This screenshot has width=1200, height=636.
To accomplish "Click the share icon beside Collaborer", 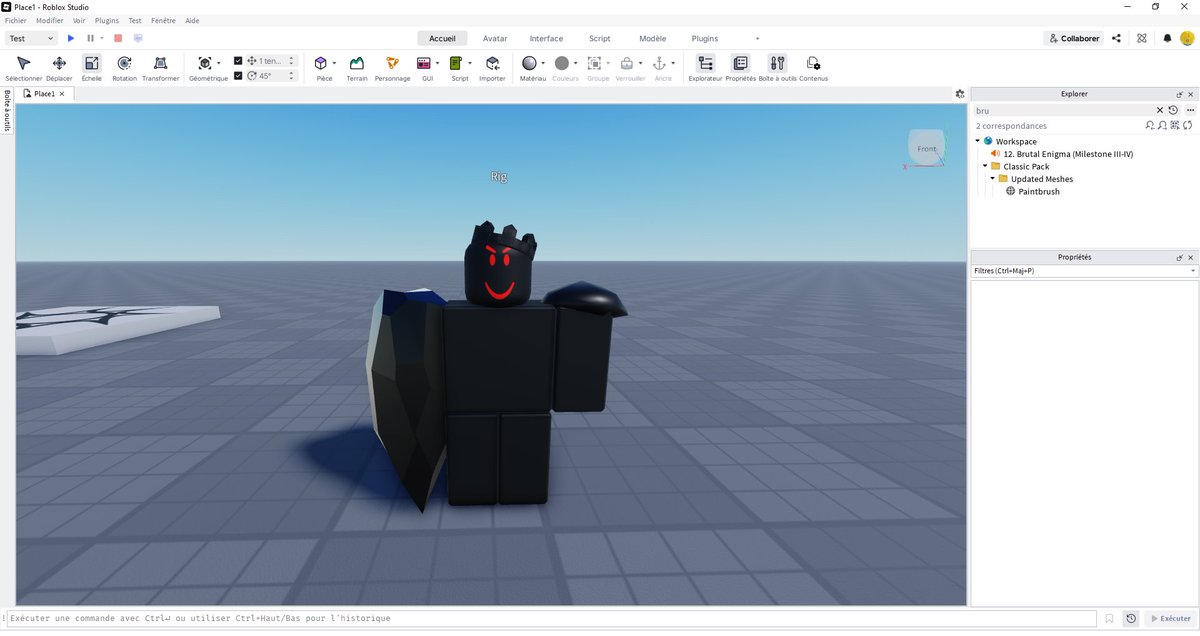I will [1116, 38].
